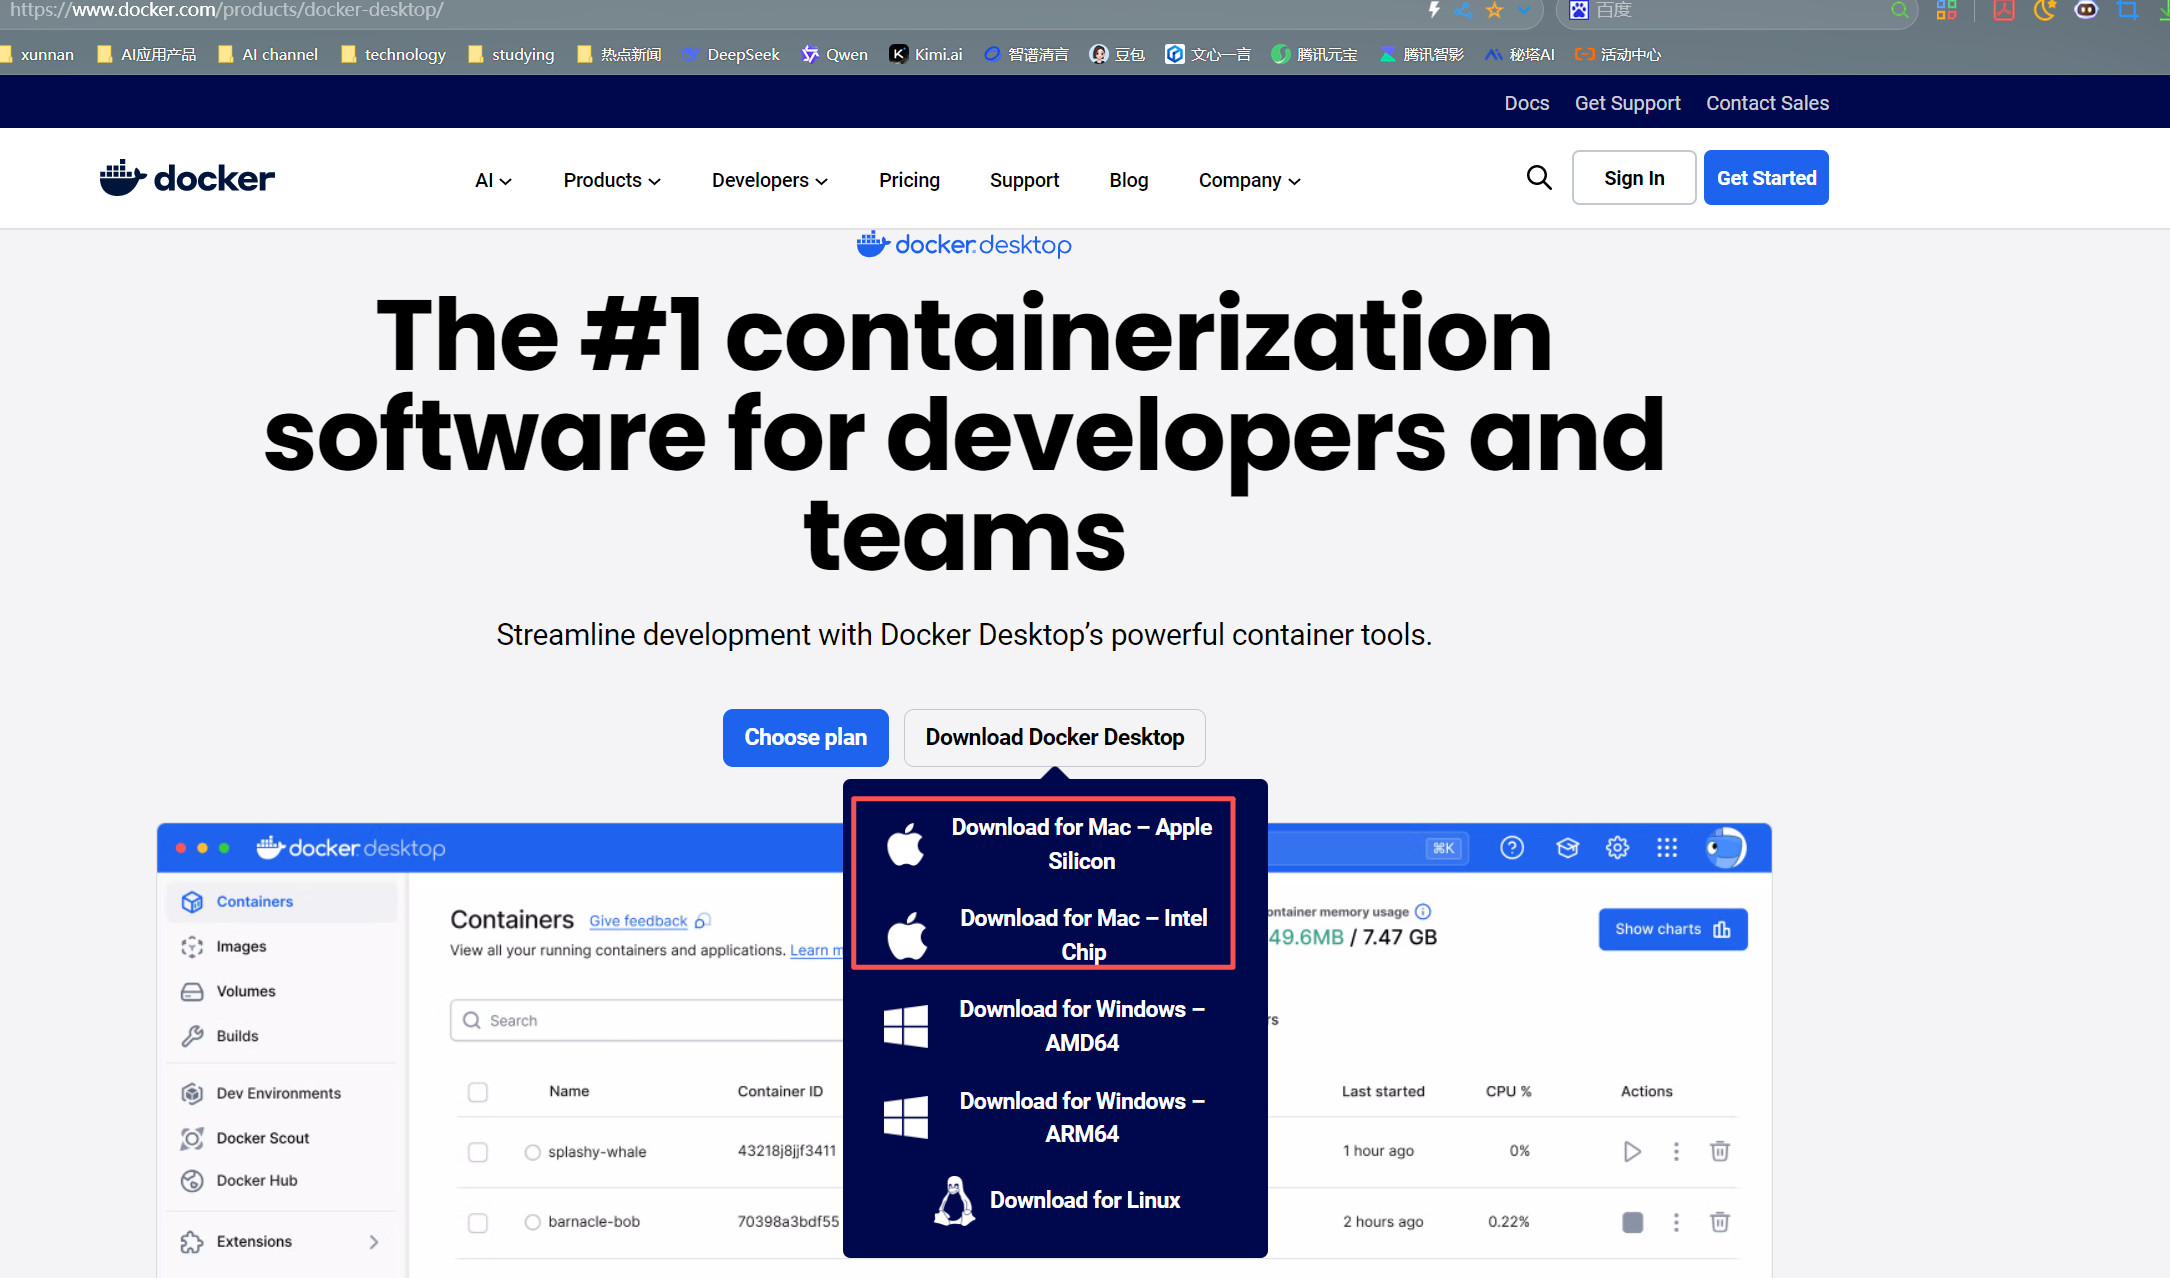This screenshot has height=1278, width=2170.
Task: Open the Blog page
Action: click(x=1128, y=181)
